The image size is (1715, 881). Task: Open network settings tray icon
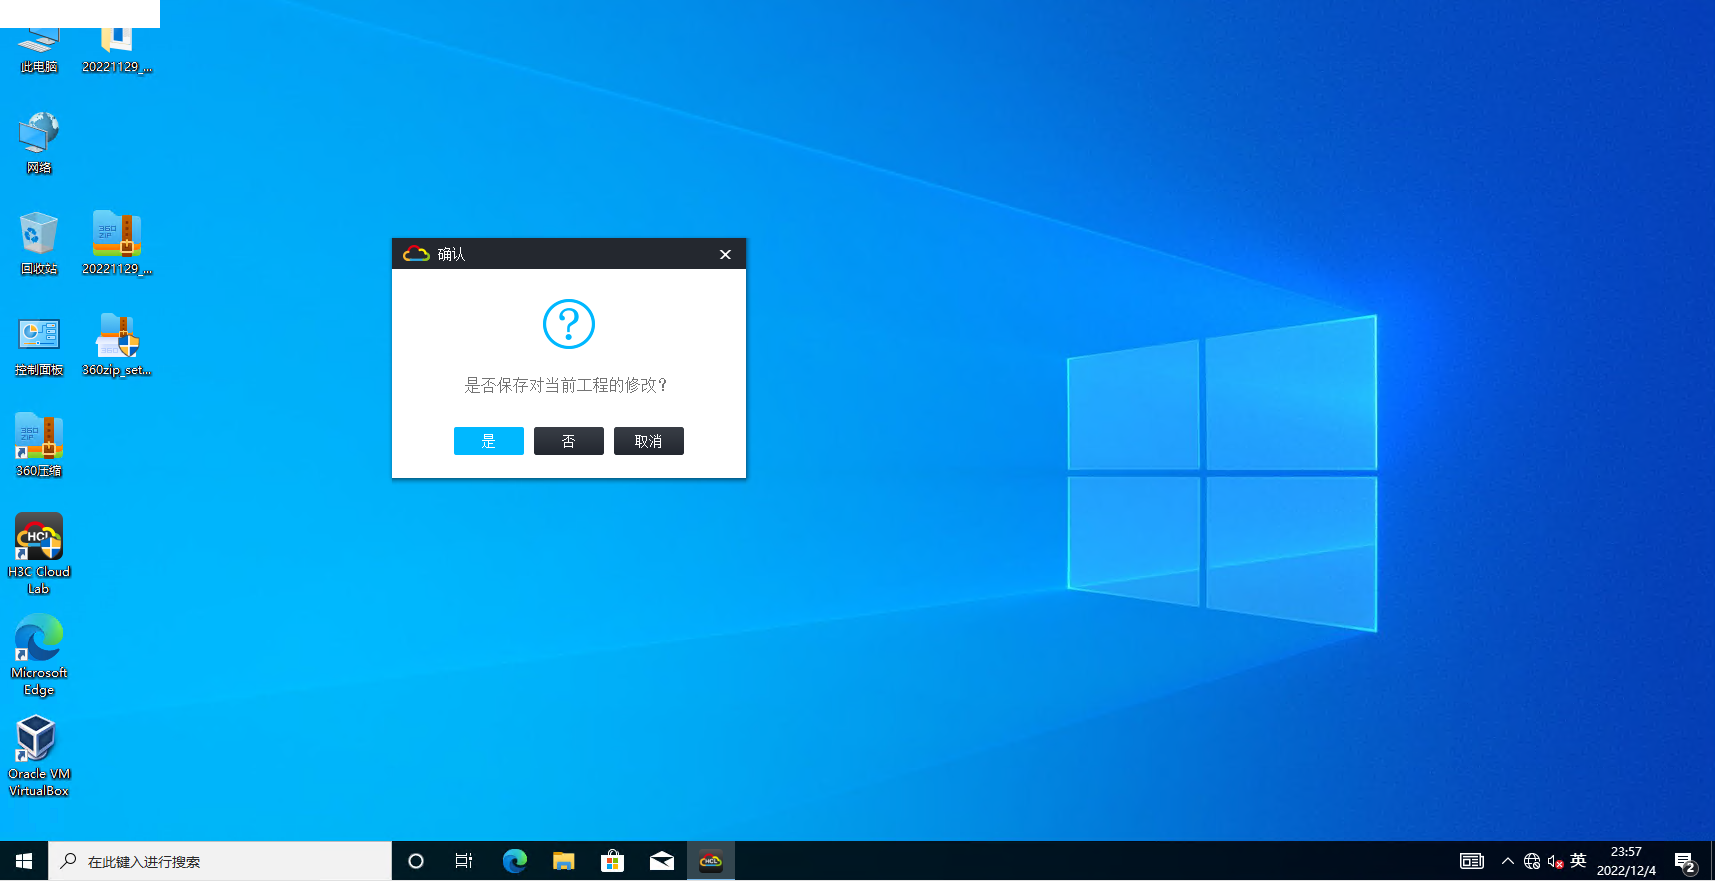1532,861
